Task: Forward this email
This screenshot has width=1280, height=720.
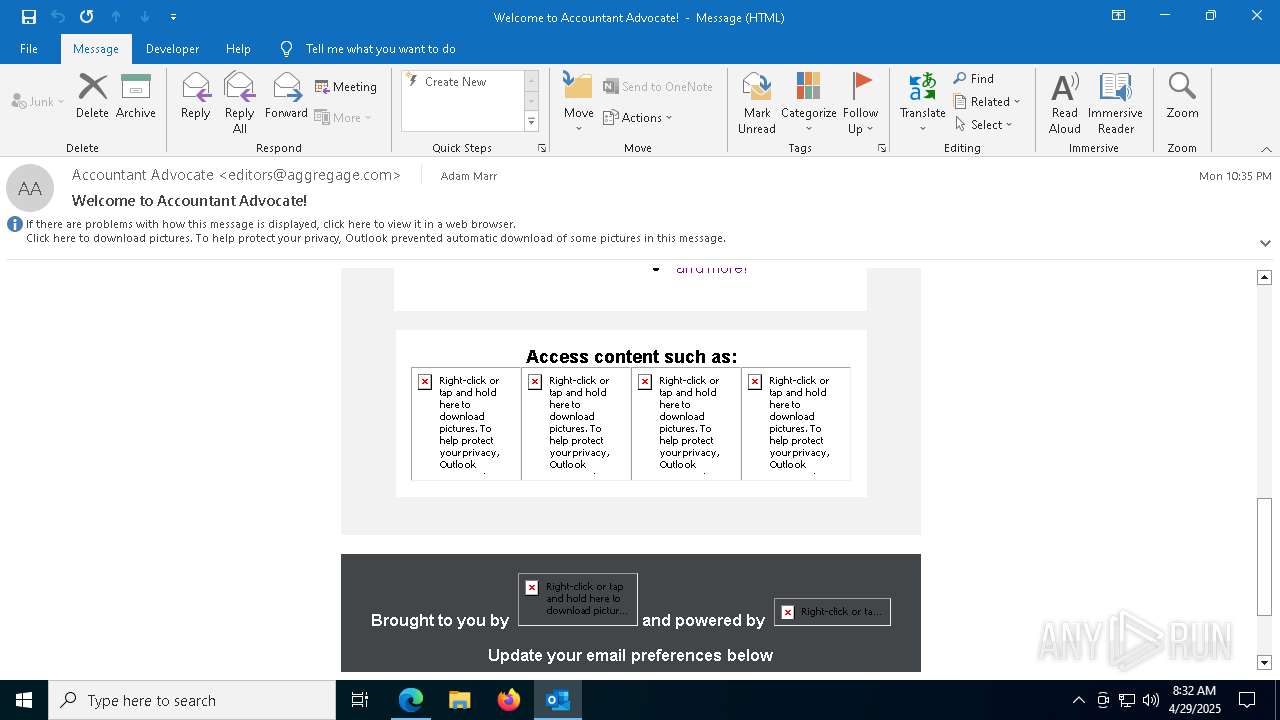Action: (x=286, y=96)
